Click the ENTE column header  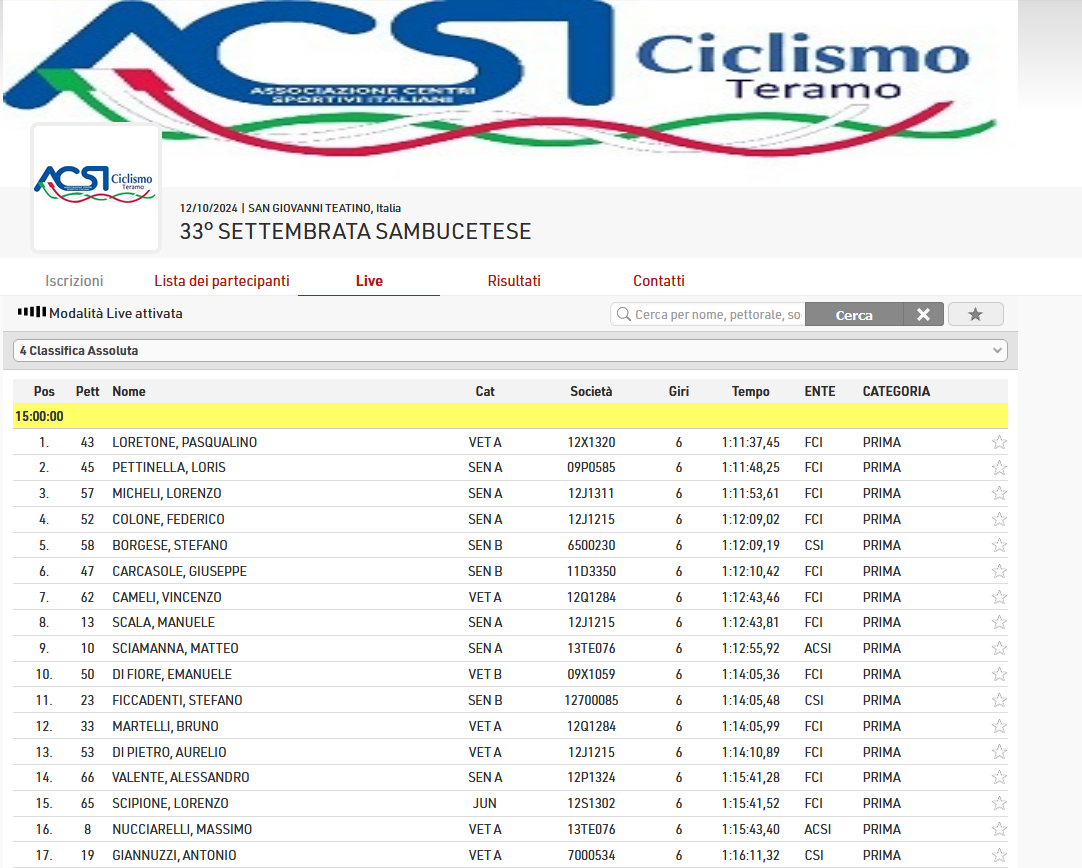click(820, 391)
